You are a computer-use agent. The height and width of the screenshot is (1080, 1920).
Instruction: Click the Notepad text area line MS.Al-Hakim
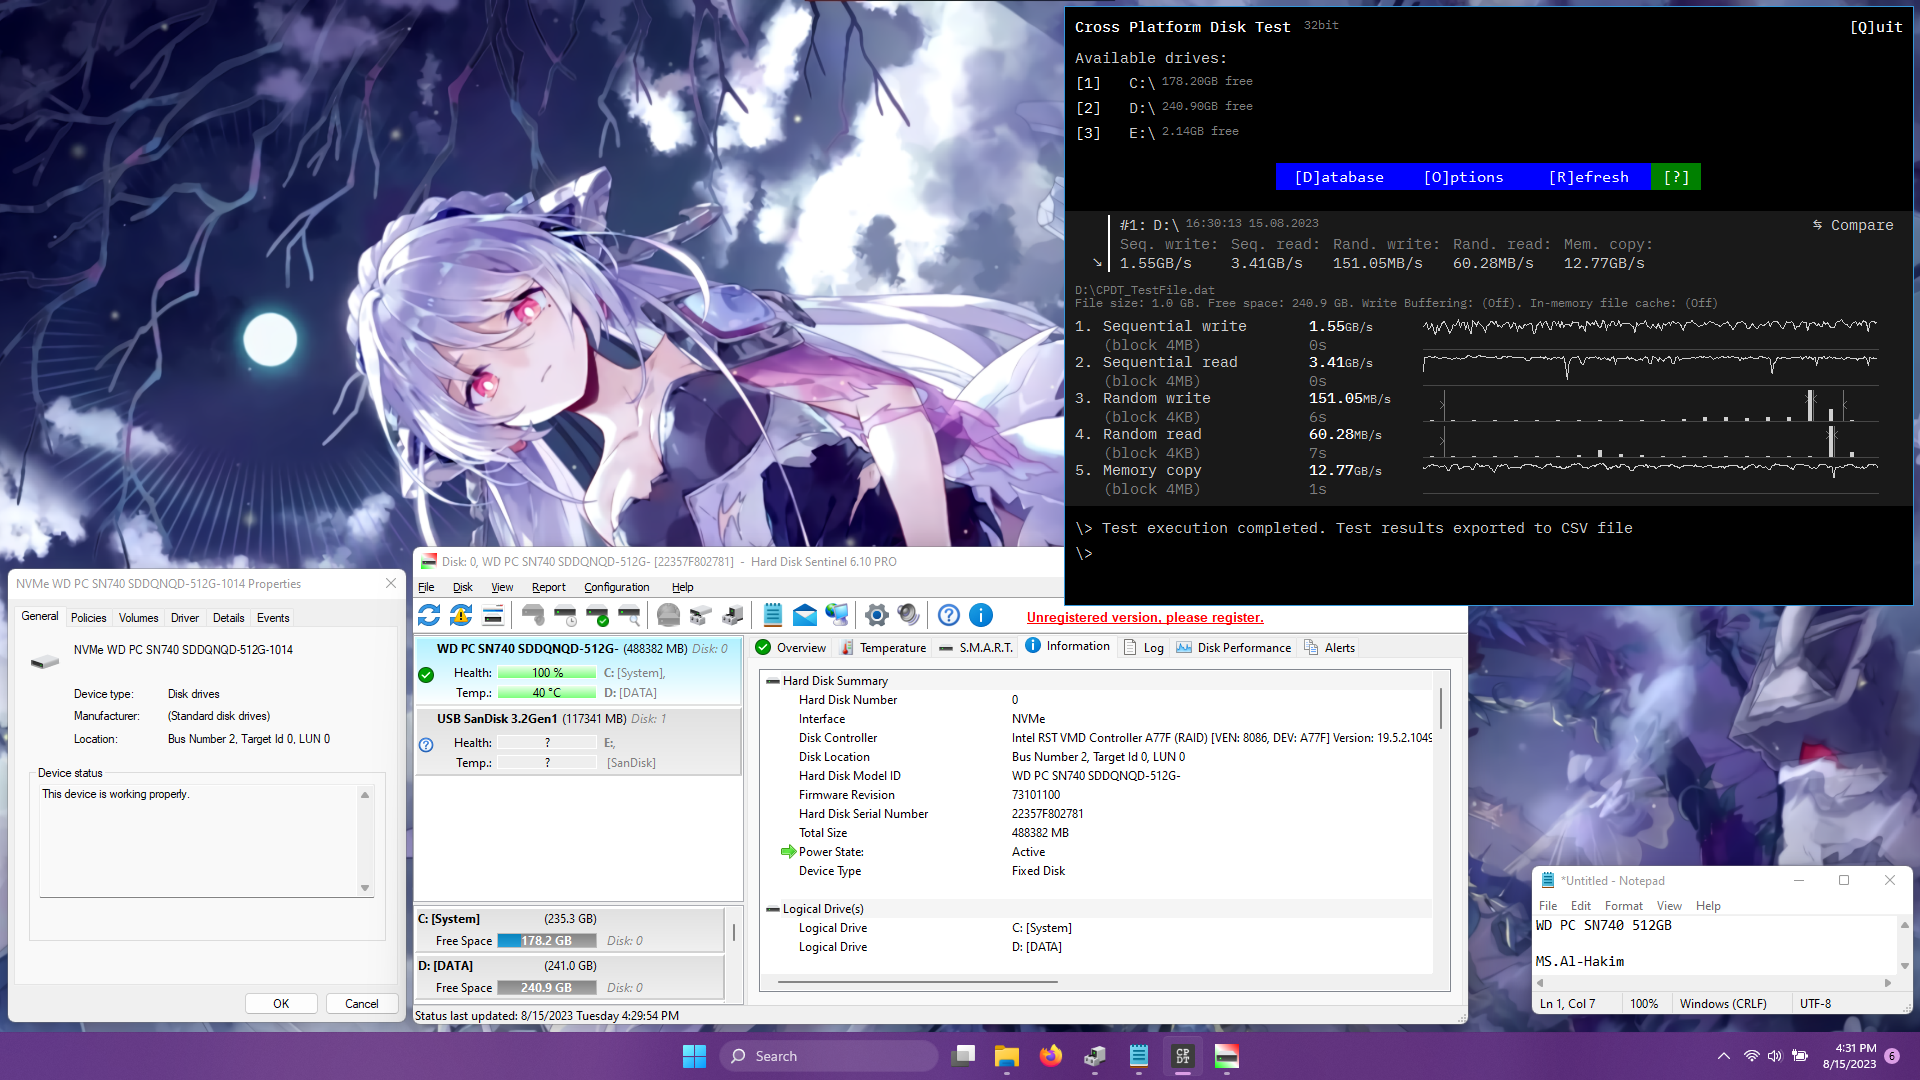[1580, 962]
